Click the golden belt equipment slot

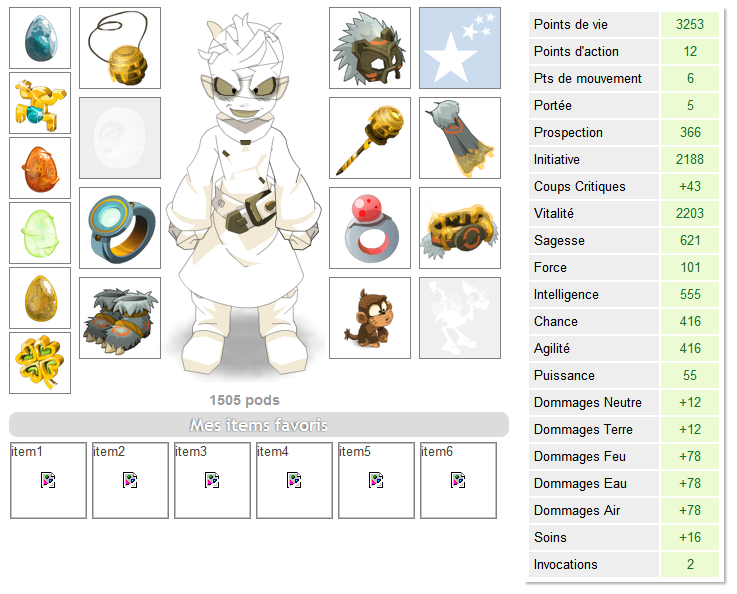pyautogui.click(x=460, y=228)
